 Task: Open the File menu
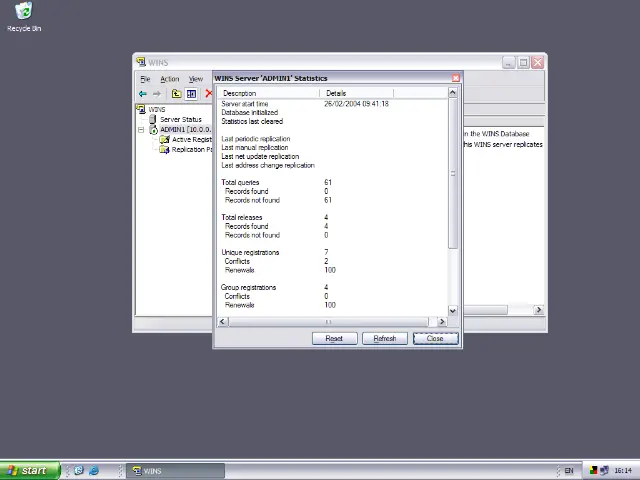click(x=145, y=79)
